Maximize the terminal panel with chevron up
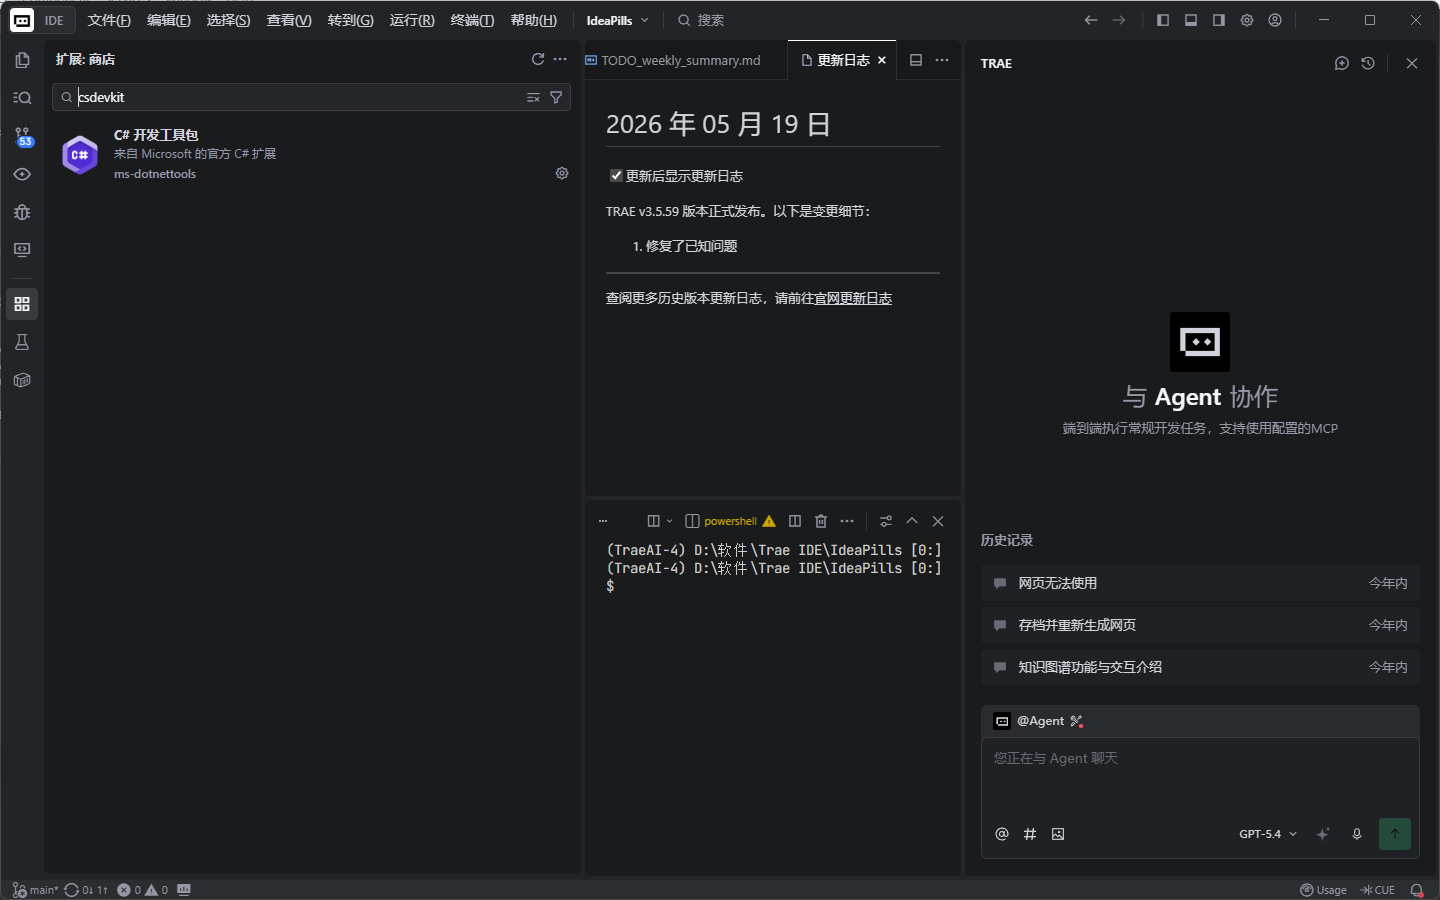The width and height of the screenshot is (1440, 900). click(912, 521)
